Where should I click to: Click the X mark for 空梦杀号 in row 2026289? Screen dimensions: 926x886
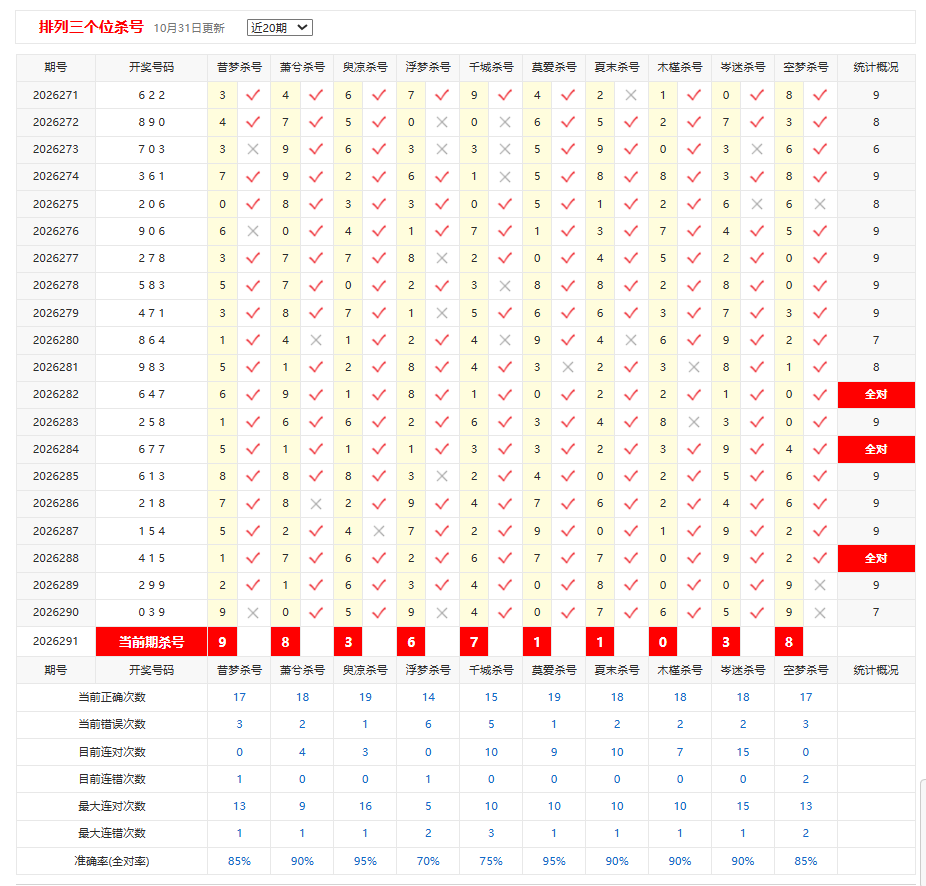[820, 585]
